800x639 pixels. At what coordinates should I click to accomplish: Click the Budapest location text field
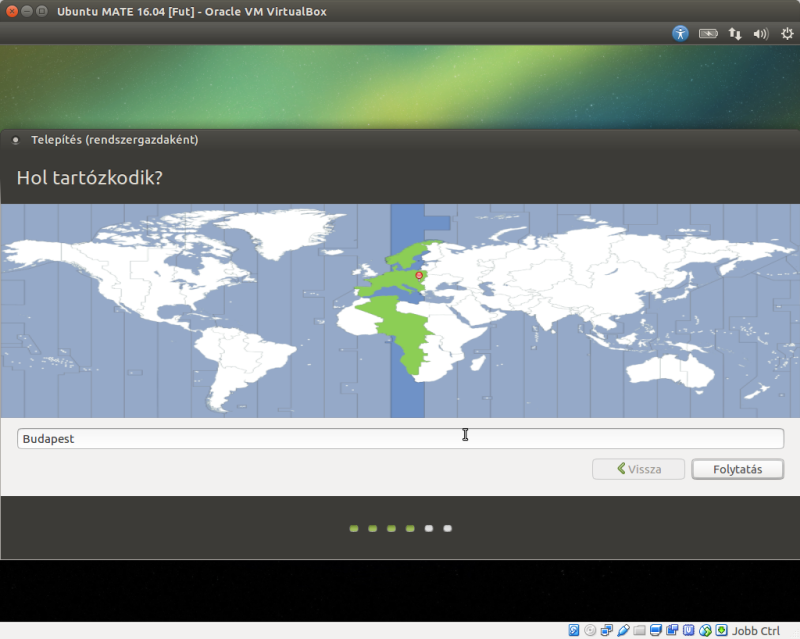pos(401,439)
